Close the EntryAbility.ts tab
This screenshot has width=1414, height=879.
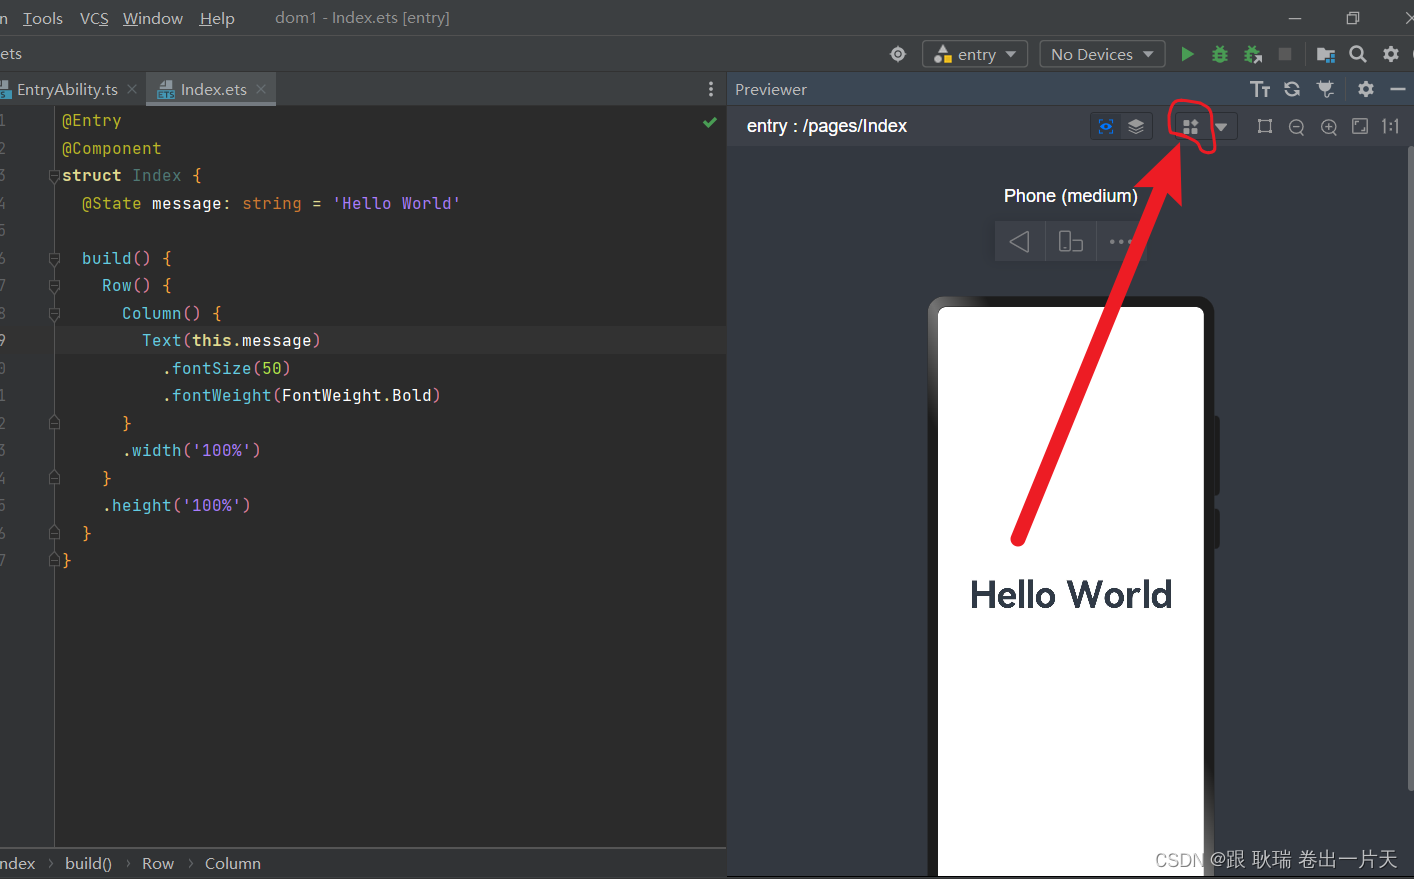tap(132, 89)
